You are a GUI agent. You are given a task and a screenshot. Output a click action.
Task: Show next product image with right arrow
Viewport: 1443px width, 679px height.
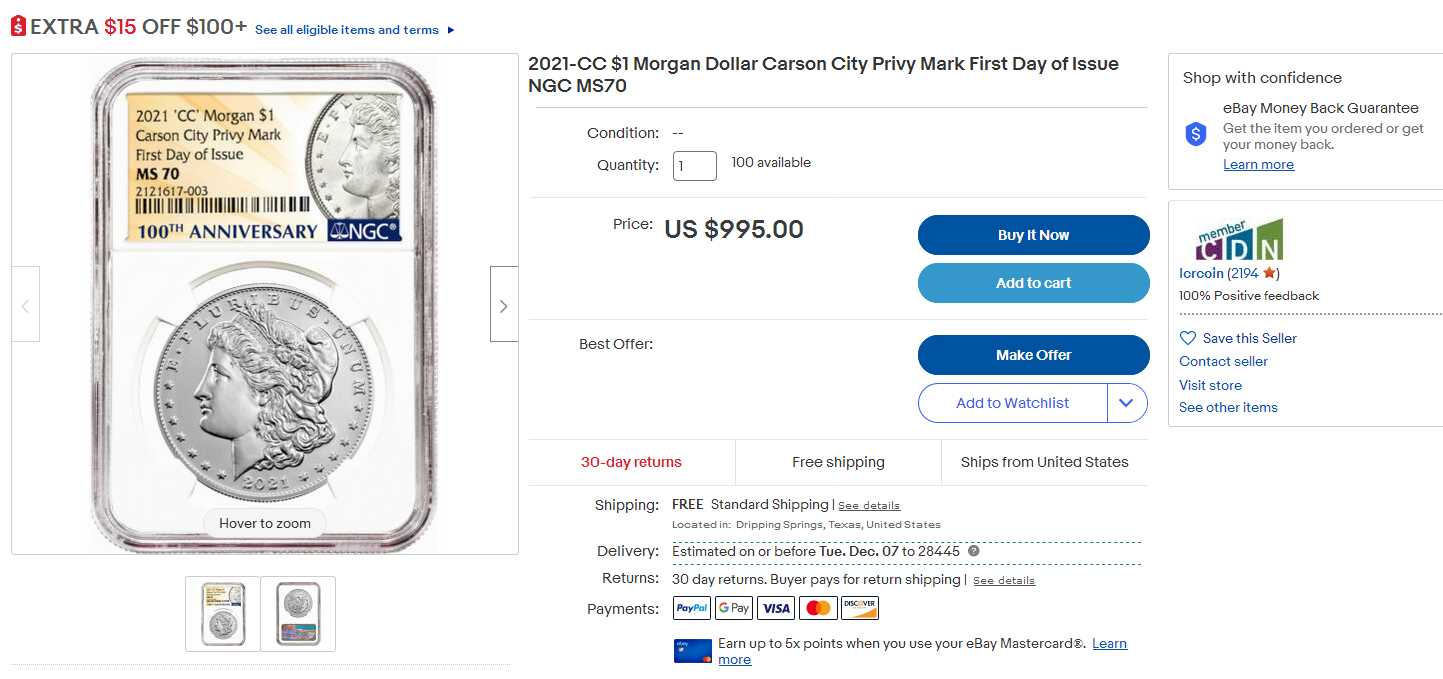[503, 305]
